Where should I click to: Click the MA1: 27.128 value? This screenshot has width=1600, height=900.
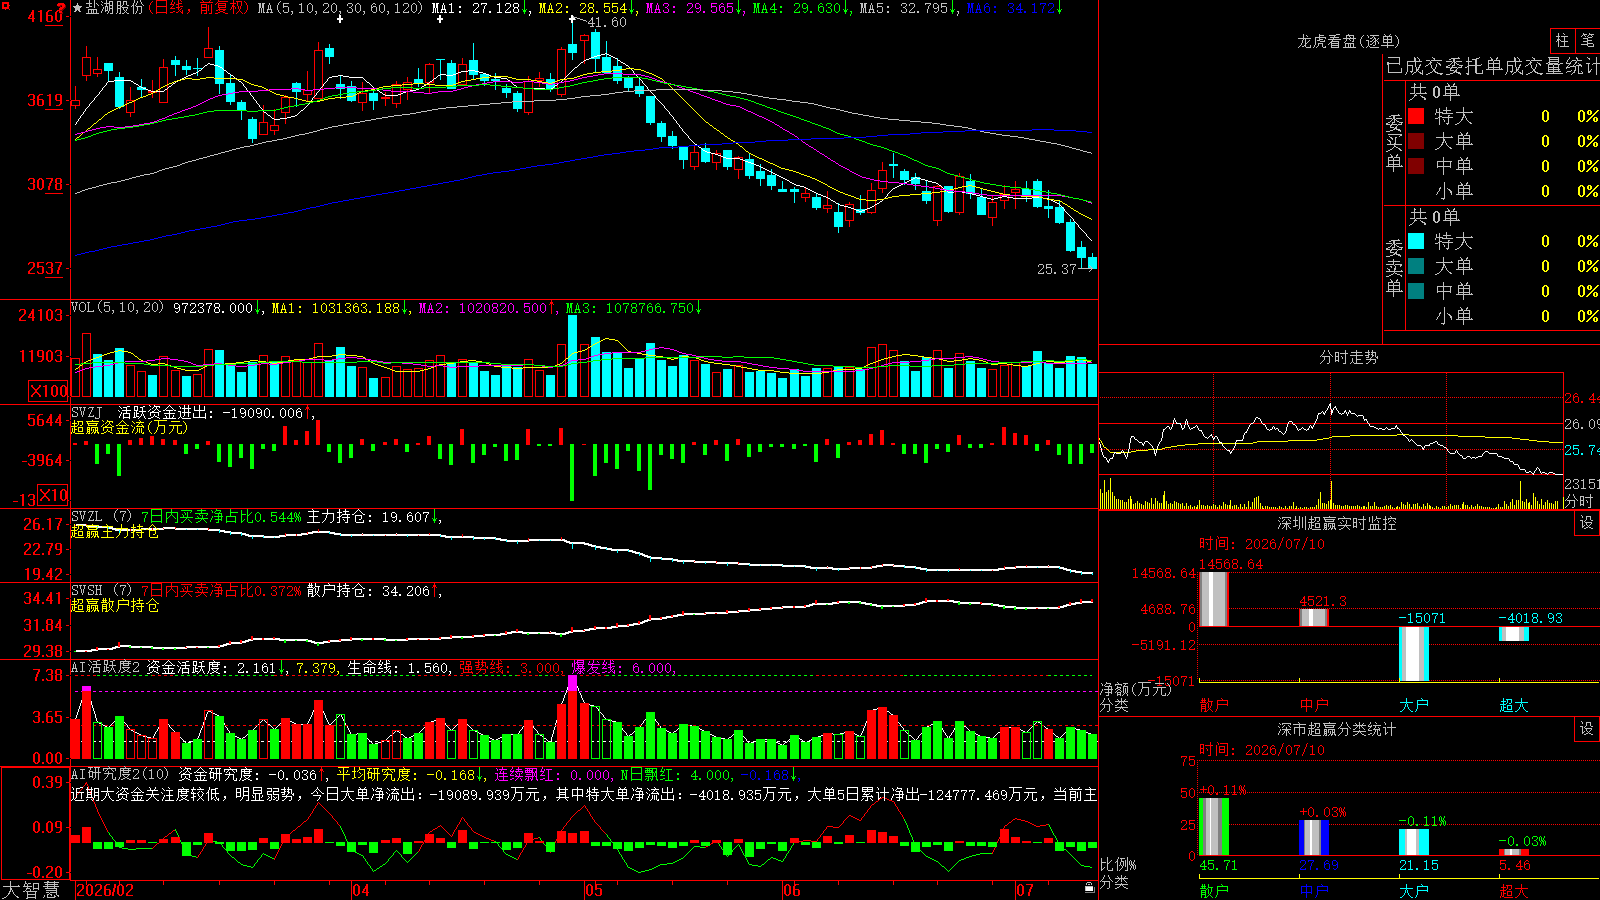[480, 8]
